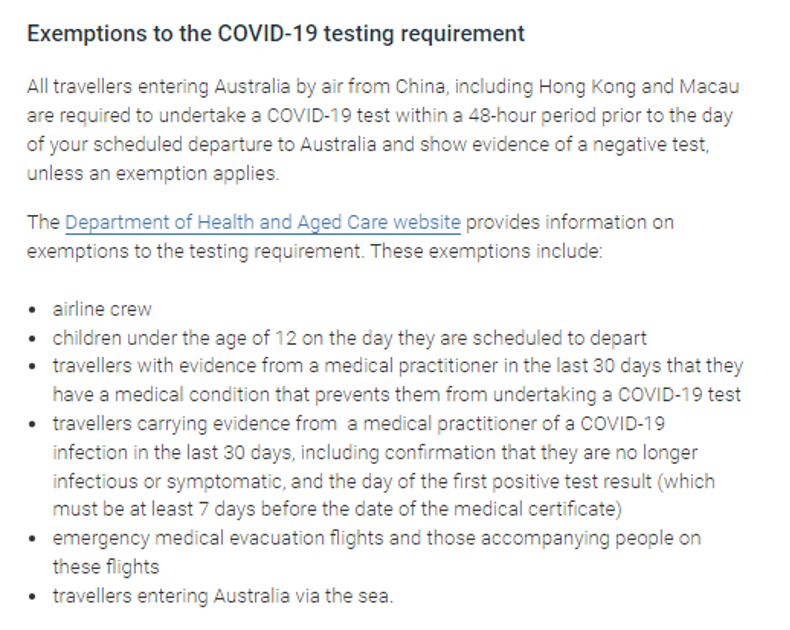The width and height of the screenshot is (790, 630).
Task: Click the bullet about medical condition preventing a test
Action: 397,380
